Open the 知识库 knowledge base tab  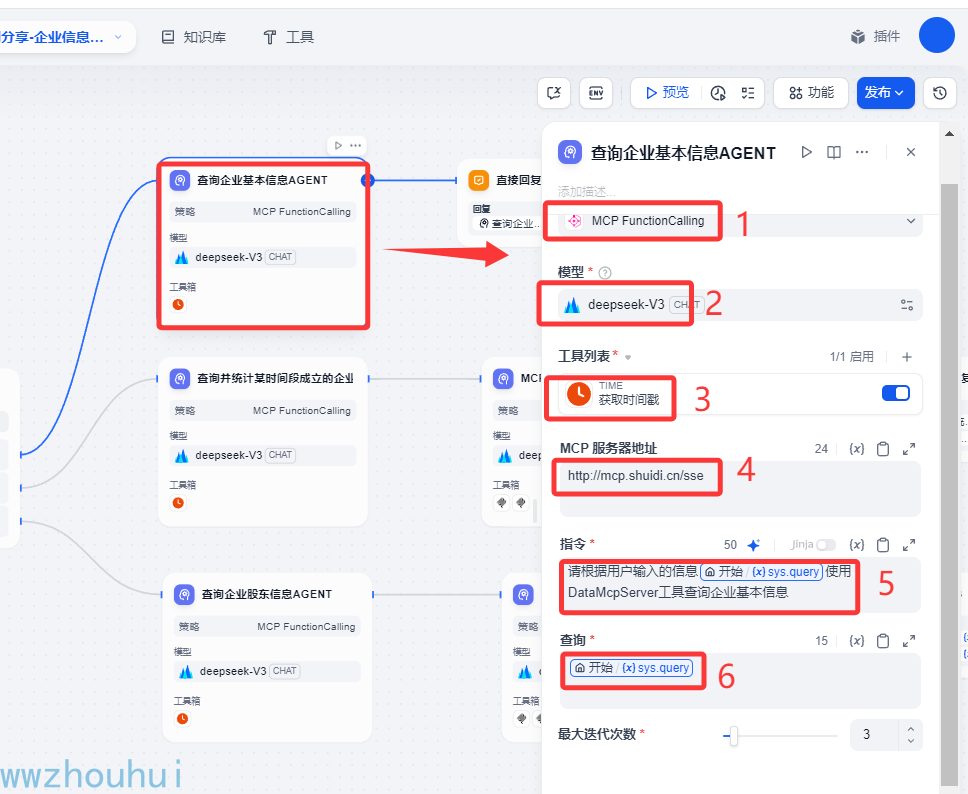click(193, 37)
